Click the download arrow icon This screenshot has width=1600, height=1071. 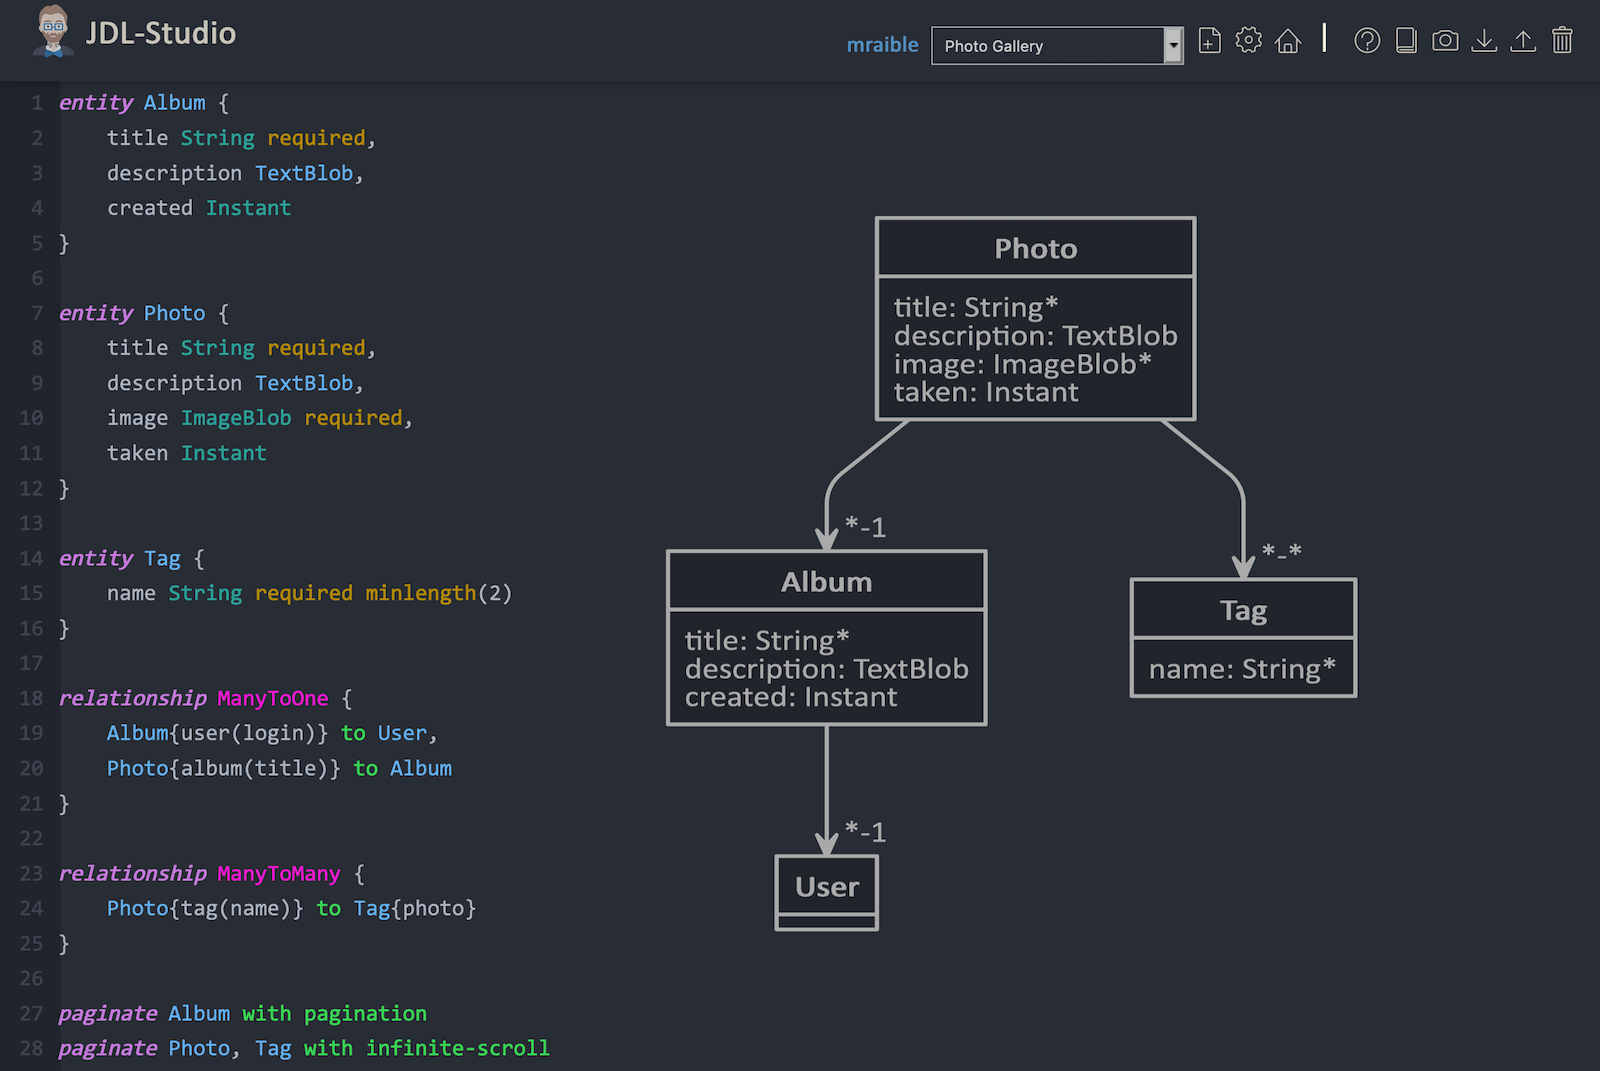tap(1484, 41)
